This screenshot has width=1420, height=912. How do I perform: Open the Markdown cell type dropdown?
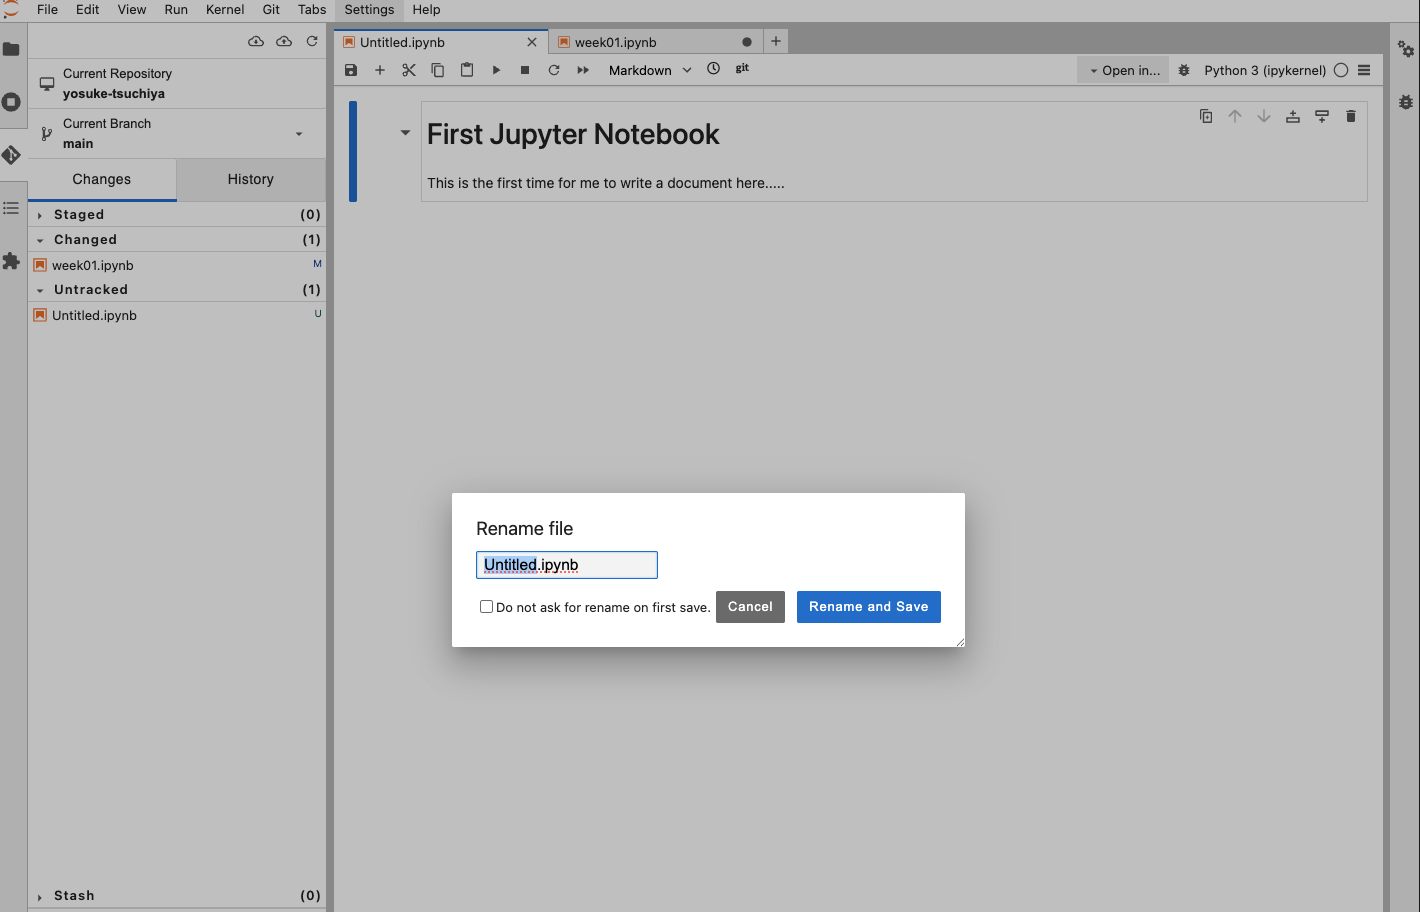pos(649,70)
